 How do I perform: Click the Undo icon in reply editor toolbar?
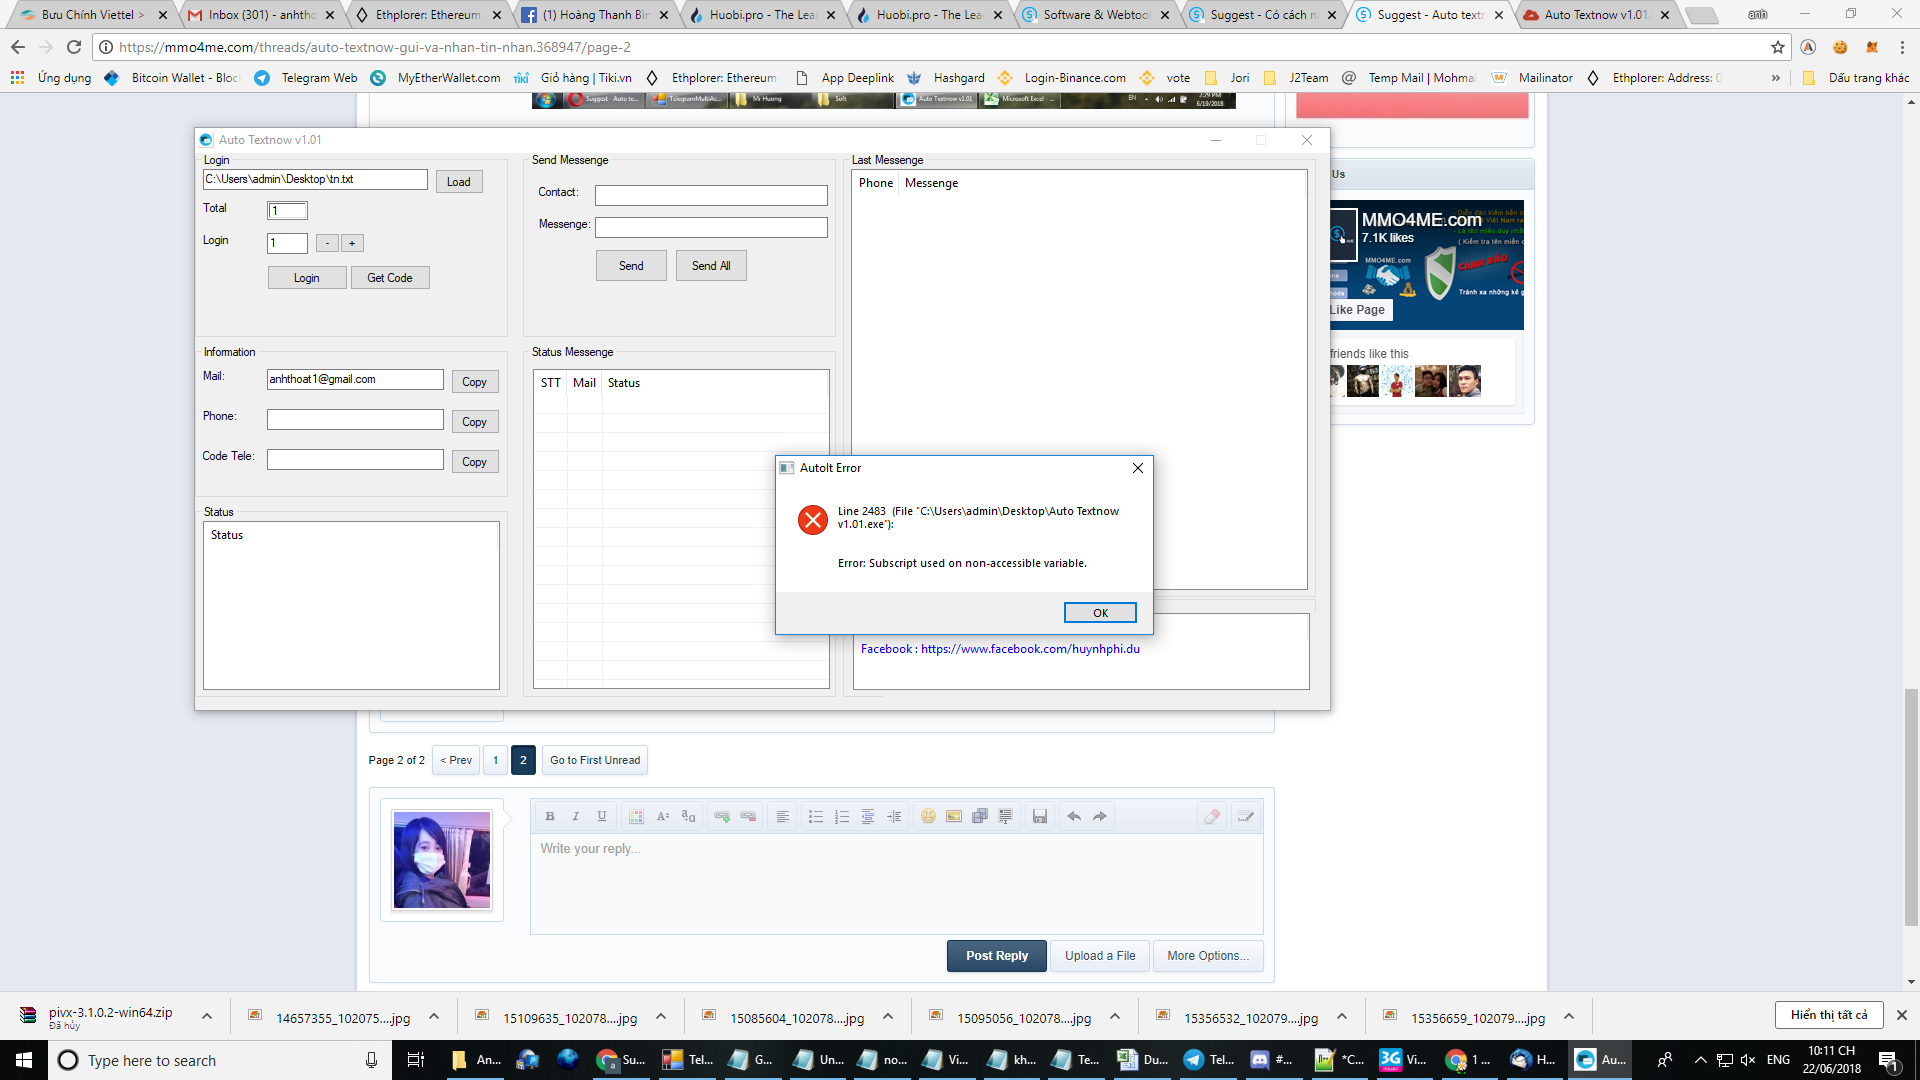coord(1075,816)
